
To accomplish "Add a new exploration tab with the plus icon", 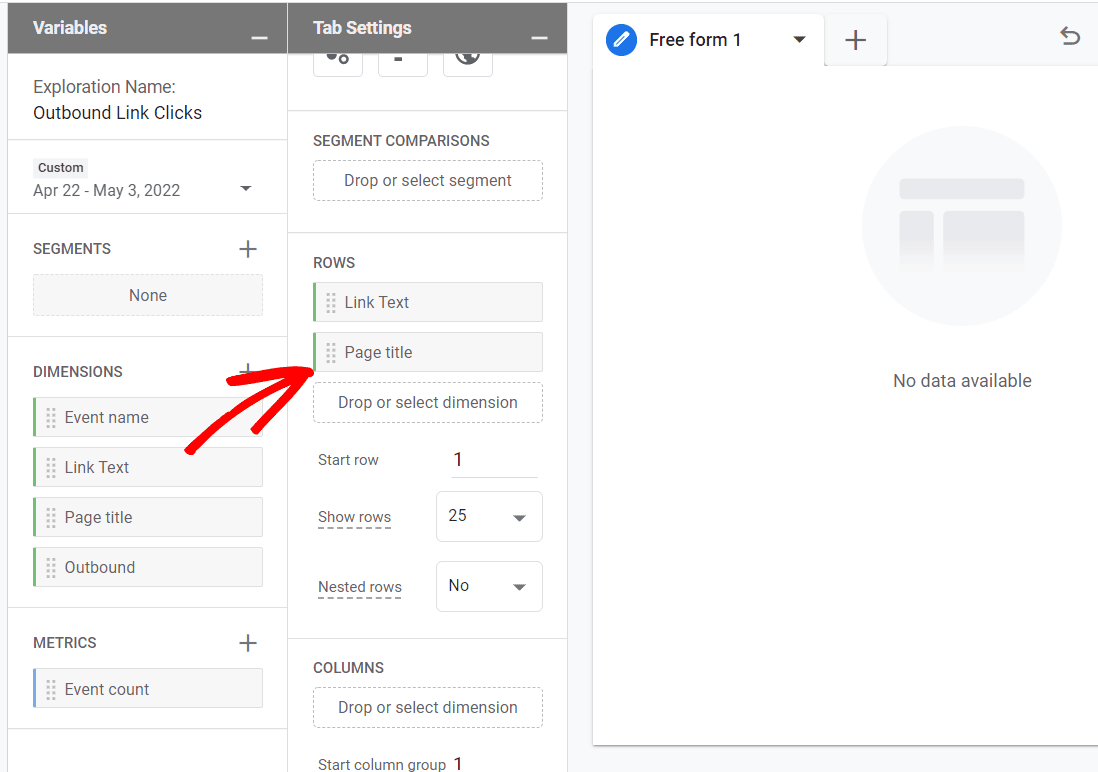I will click(855, 40).
